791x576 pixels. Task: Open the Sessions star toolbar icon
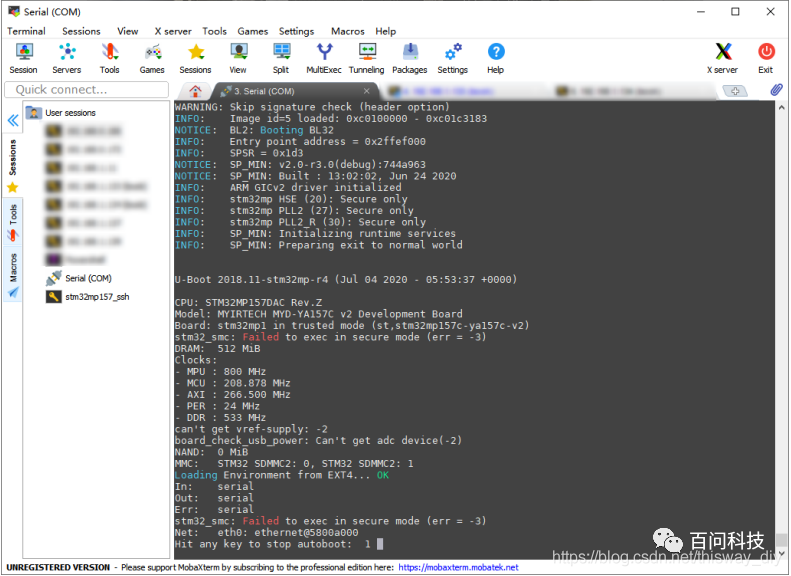(x=195, y=58)
